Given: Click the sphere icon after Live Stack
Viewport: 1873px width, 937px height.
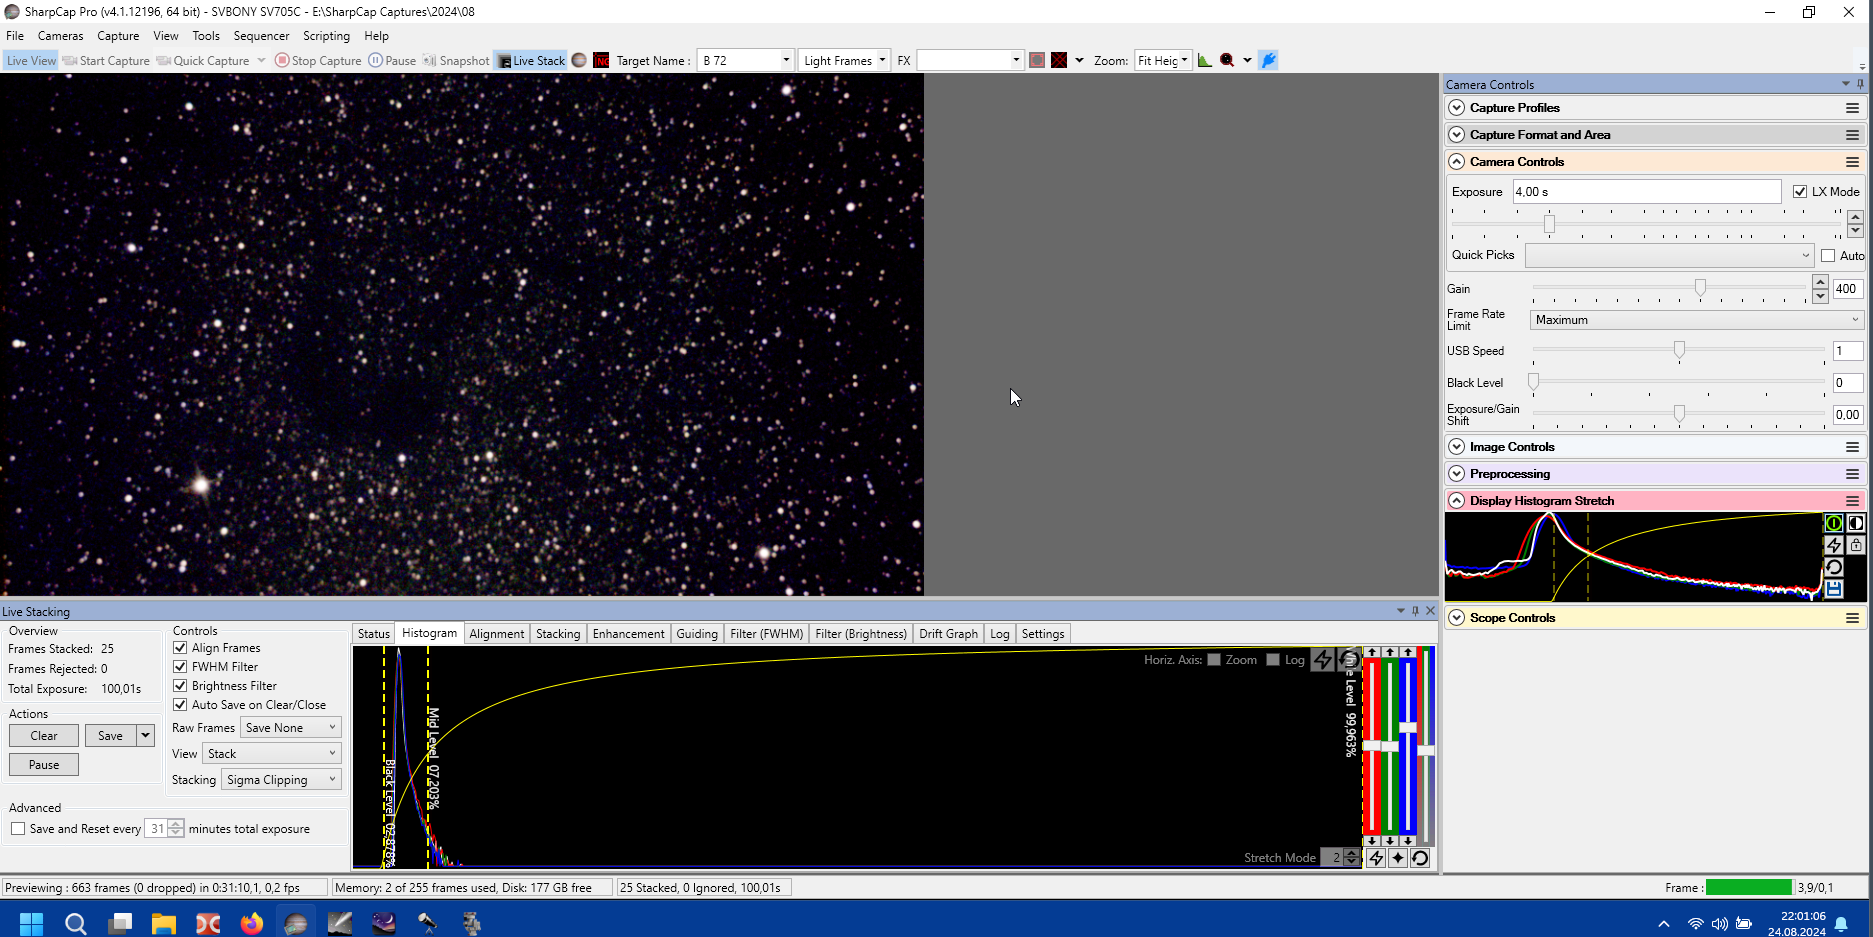Looking at the screenshot, I should point(579,60).
